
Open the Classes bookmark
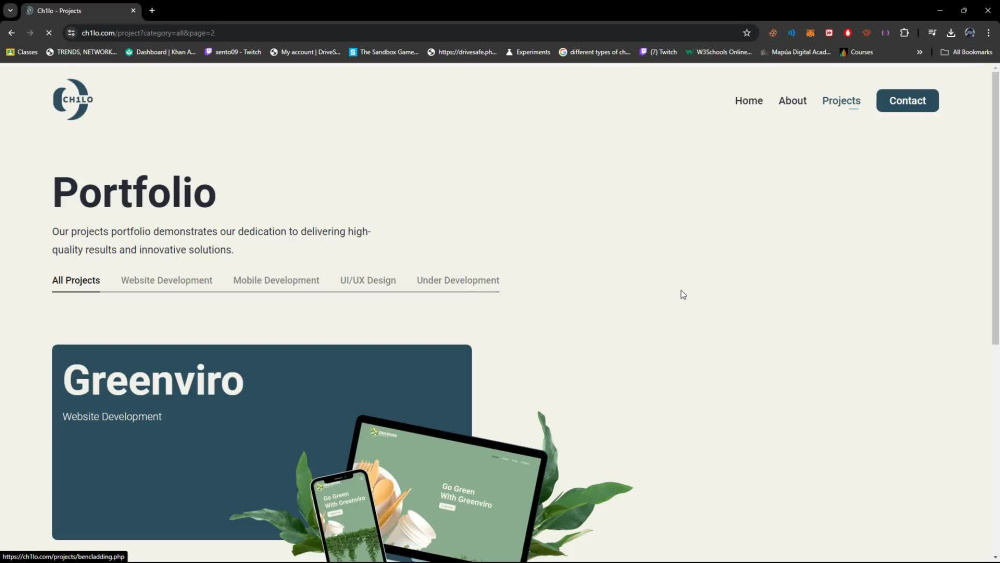click(22, 52)
